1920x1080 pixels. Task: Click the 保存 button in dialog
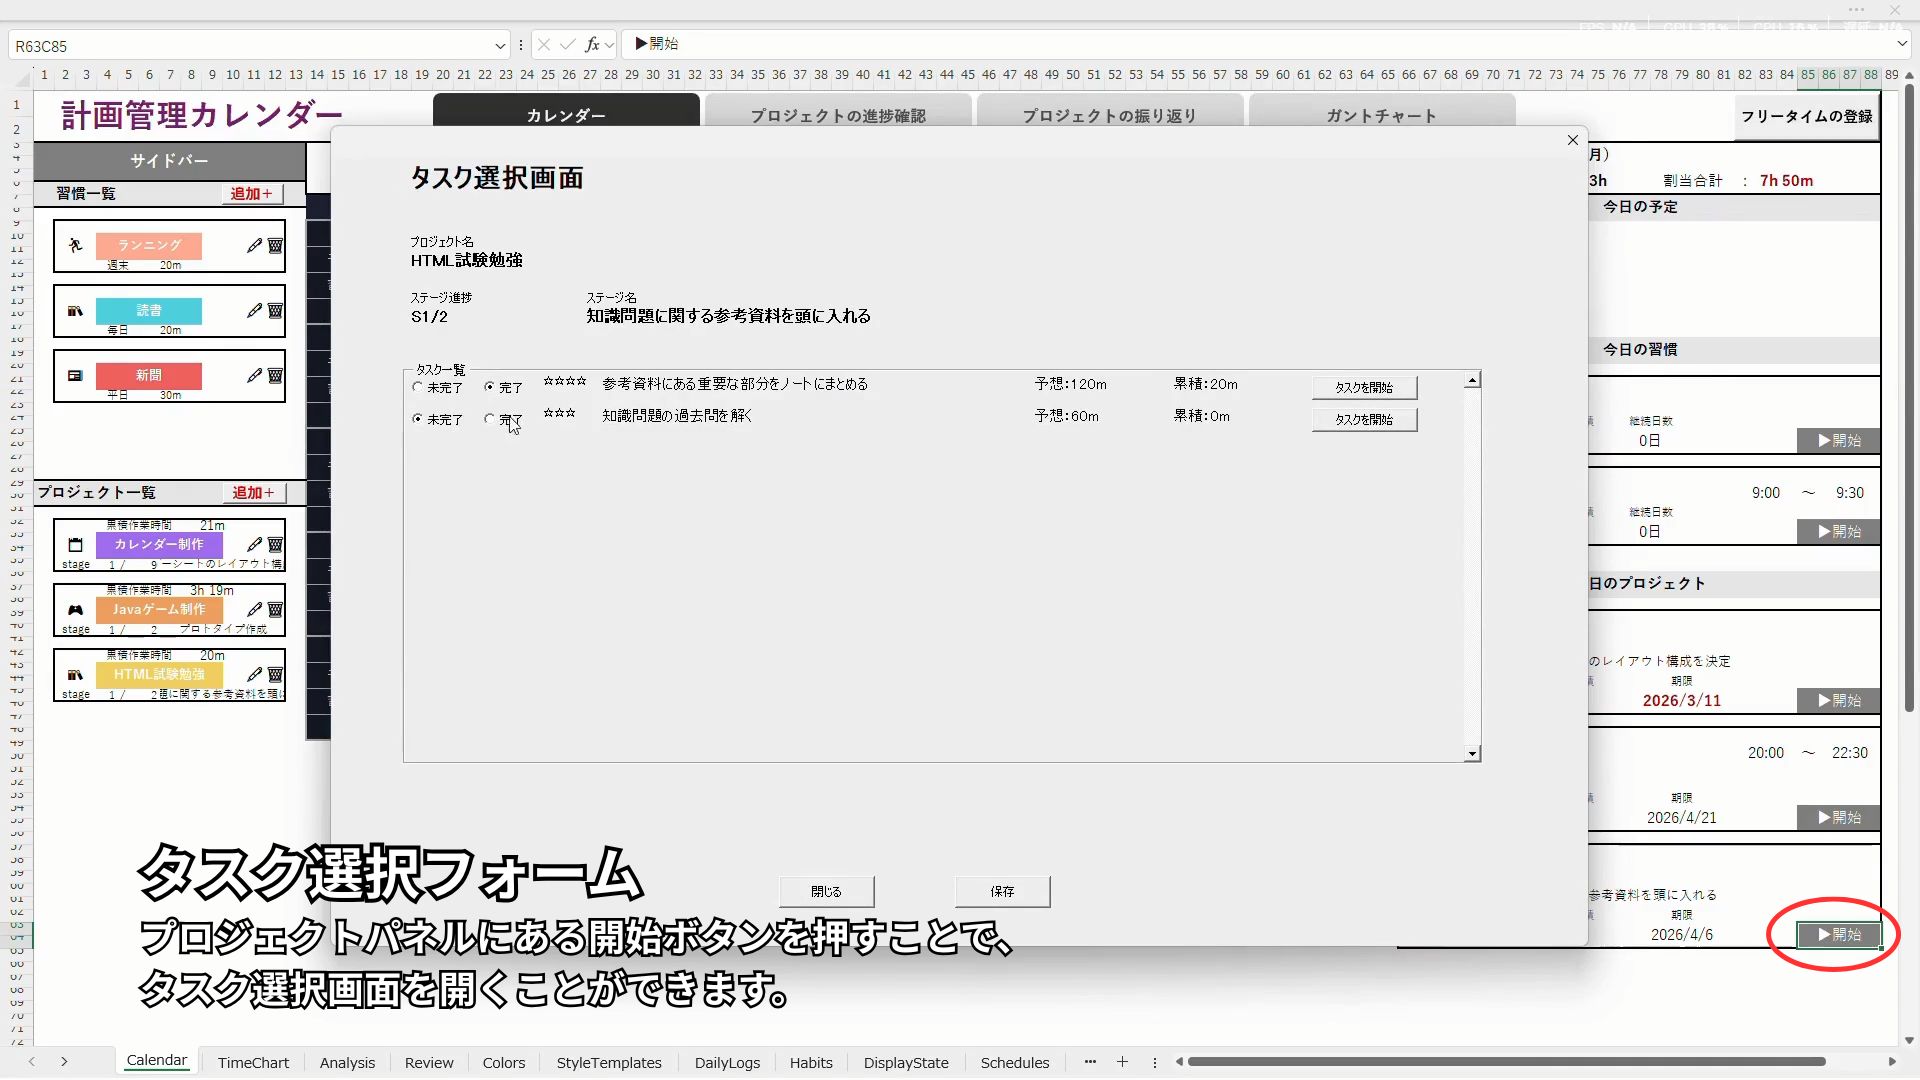pos(1002,891)
